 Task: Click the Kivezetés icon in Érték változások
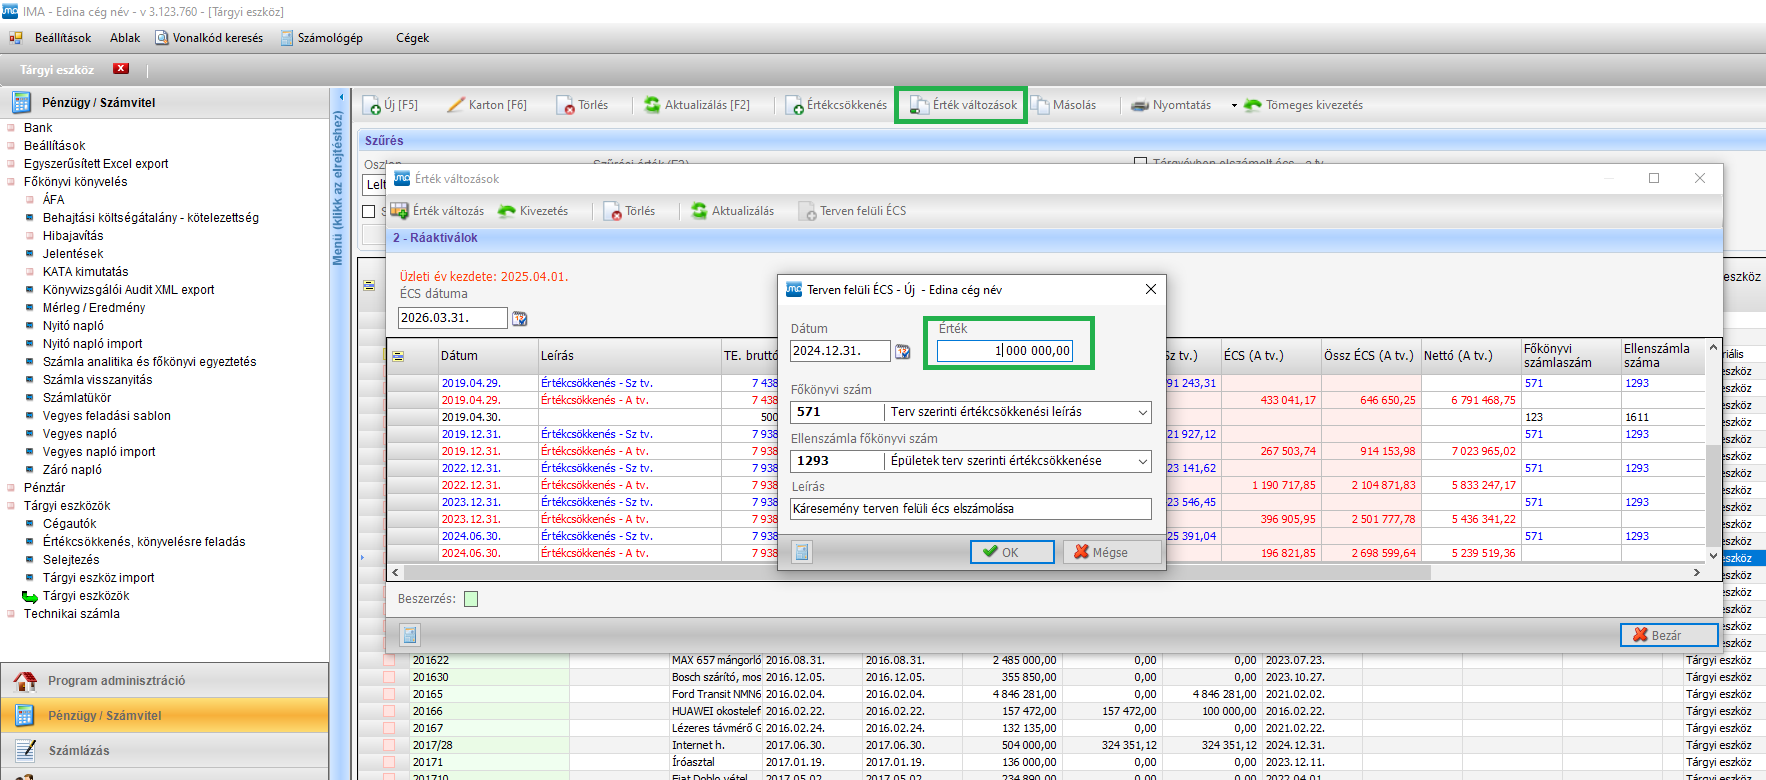click(507, 212)
